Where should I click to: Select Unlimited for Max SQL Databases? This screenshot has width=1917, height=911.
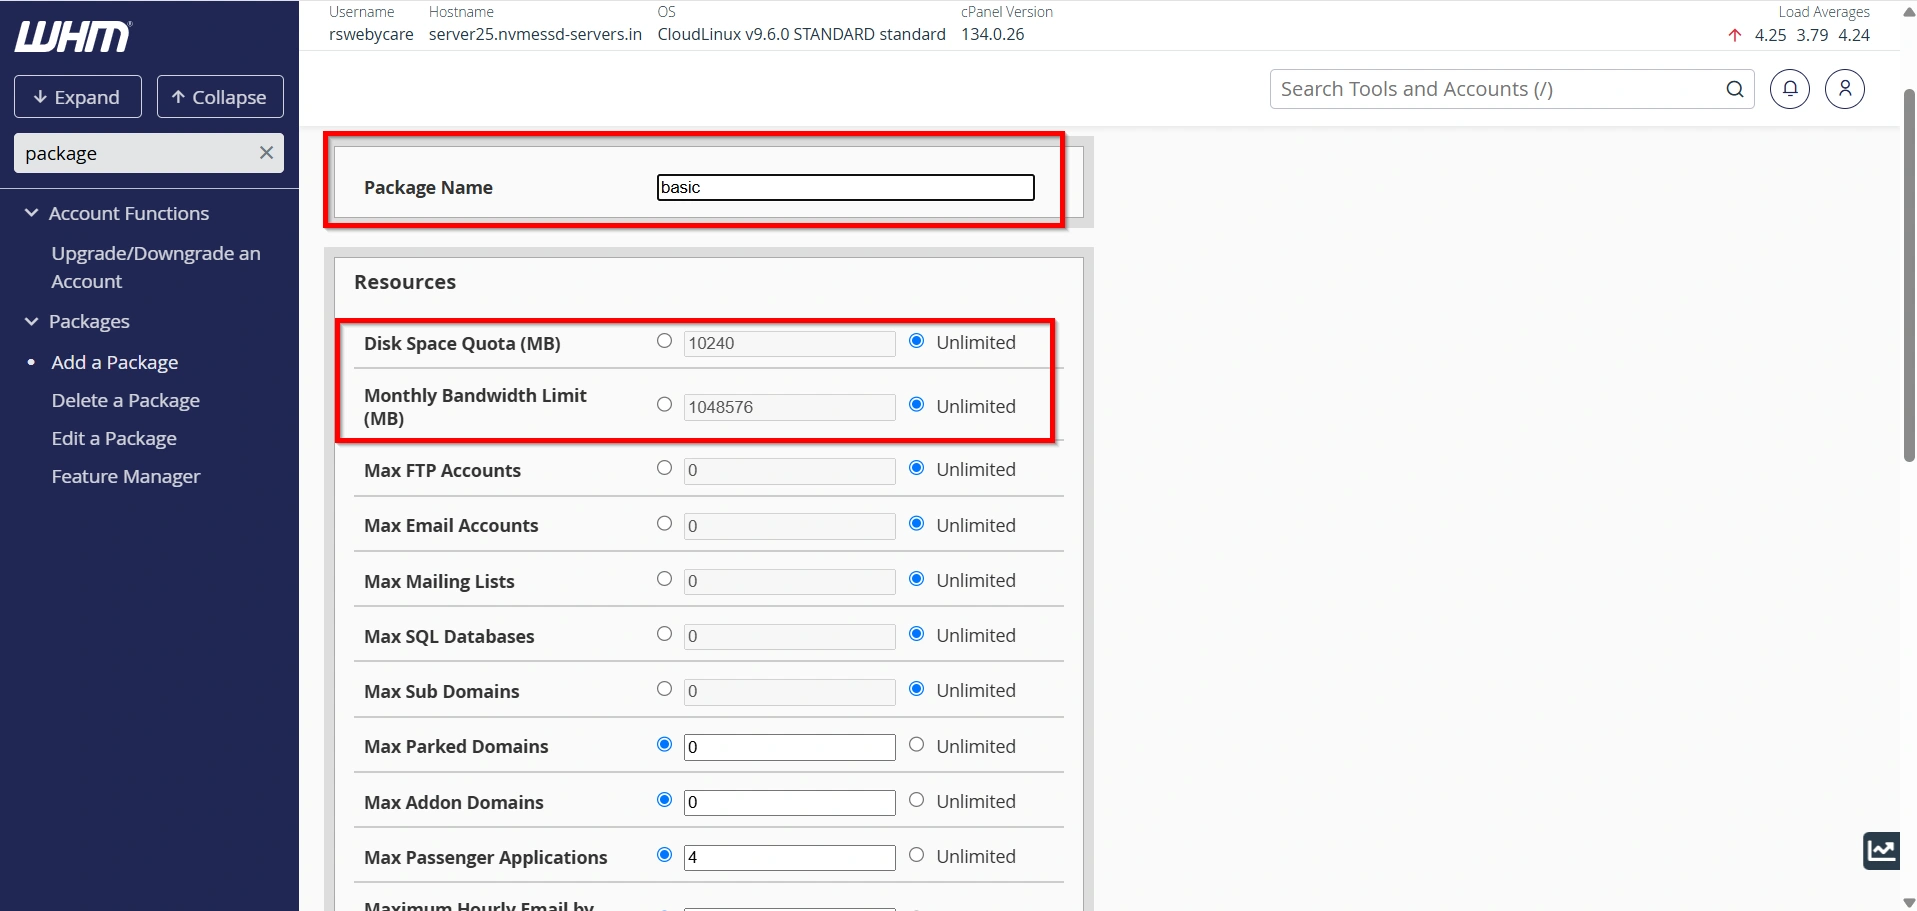click(916, 634)
